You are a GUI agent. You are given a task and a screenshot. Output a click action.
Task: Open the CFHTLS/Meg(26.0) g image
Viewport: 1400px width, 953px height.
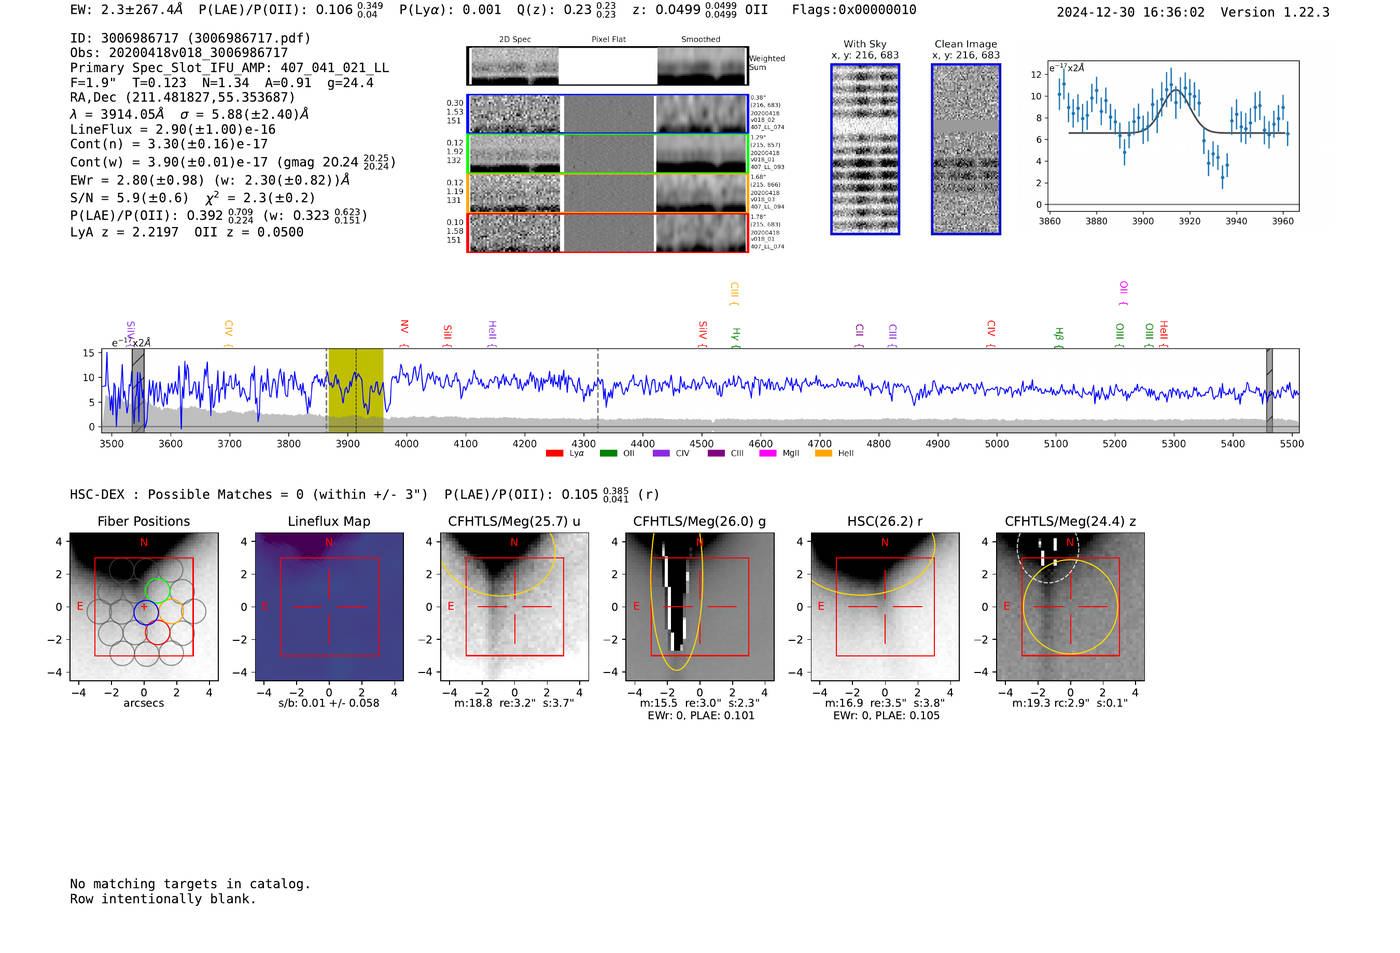tap(699, 607)
